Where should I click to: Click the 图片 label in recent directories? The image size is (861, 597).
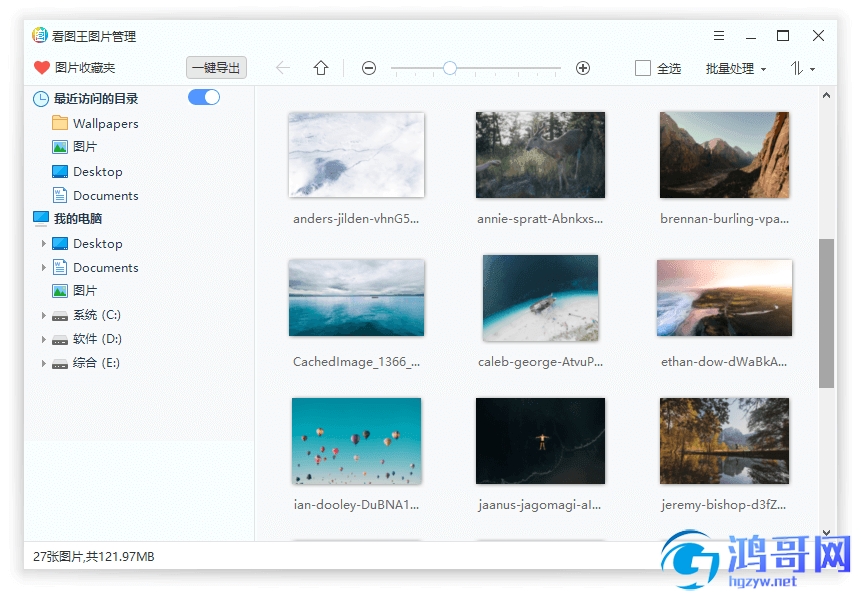85,147
